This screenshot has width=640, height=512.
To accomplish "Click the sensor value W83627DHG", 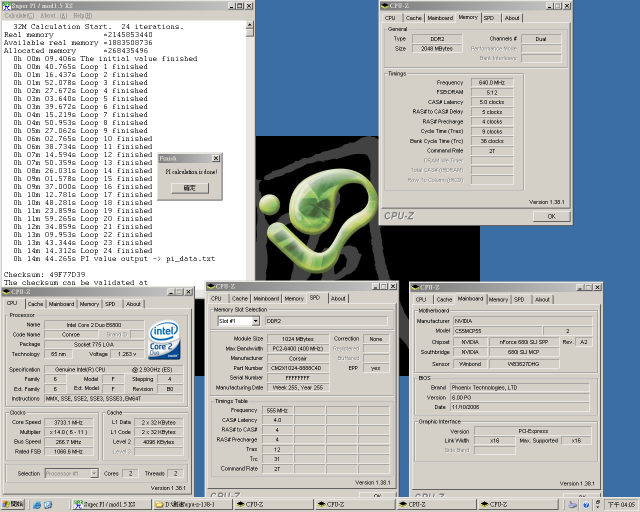I will tap(524, 364).
